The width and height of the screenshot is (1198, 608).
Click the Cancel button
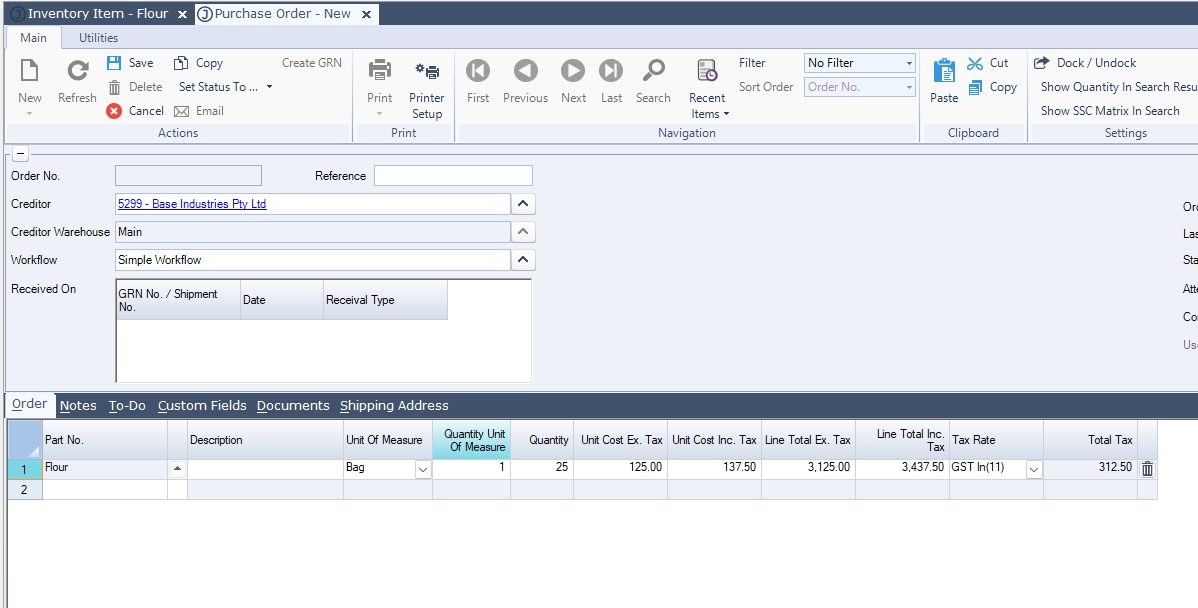coord(136,111)
